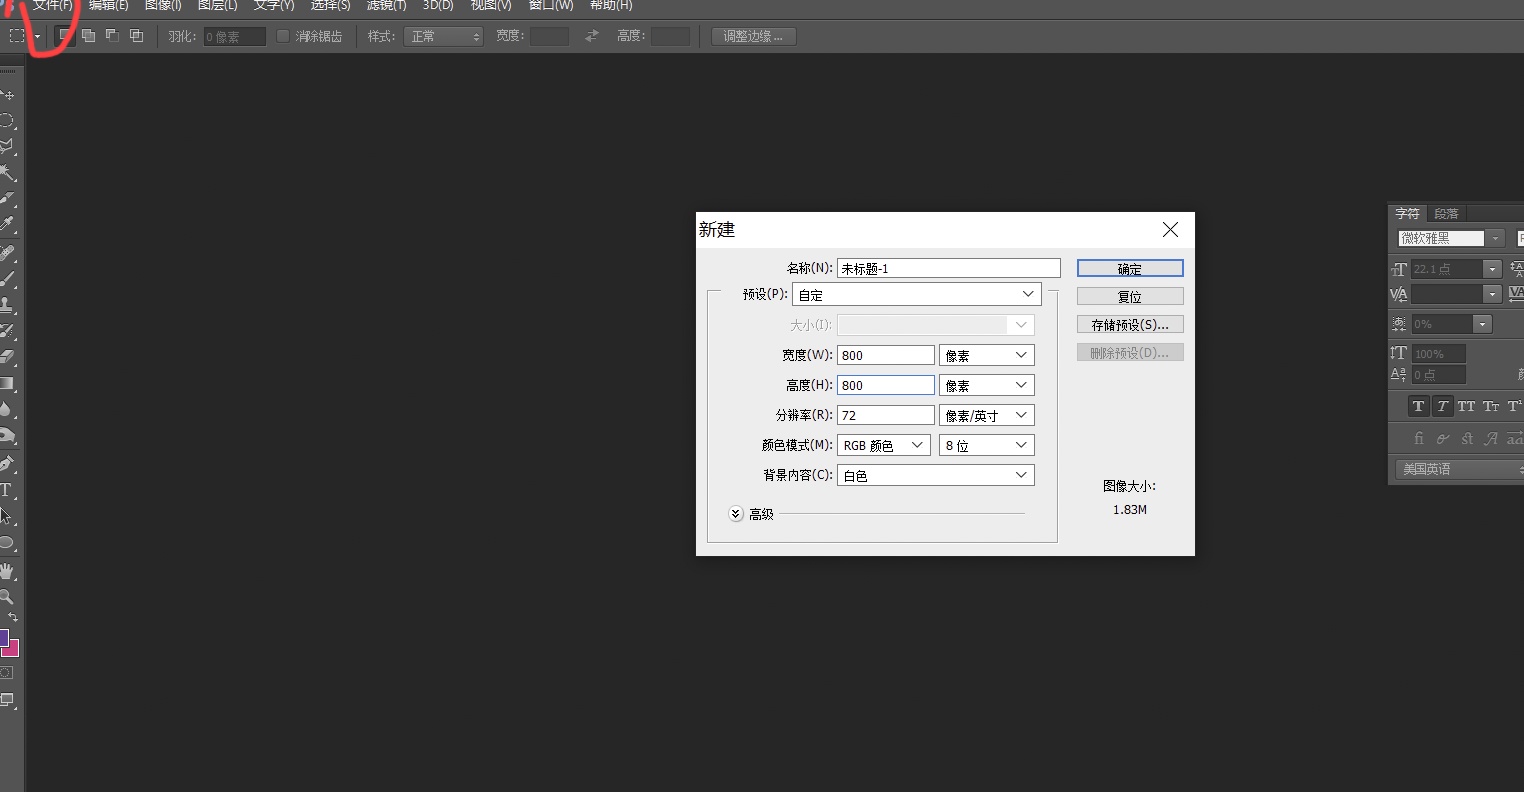Toggle discretionary ligatures (st) button
The width and height of the screenshot is (1524, 792).
click(x=1467, y=438)
